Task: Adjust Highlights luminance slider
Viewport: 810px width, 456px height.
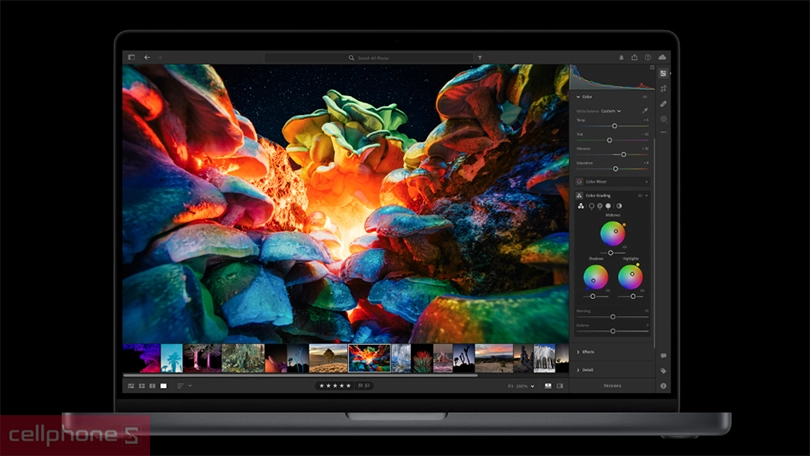Action: tap(633, 296)
